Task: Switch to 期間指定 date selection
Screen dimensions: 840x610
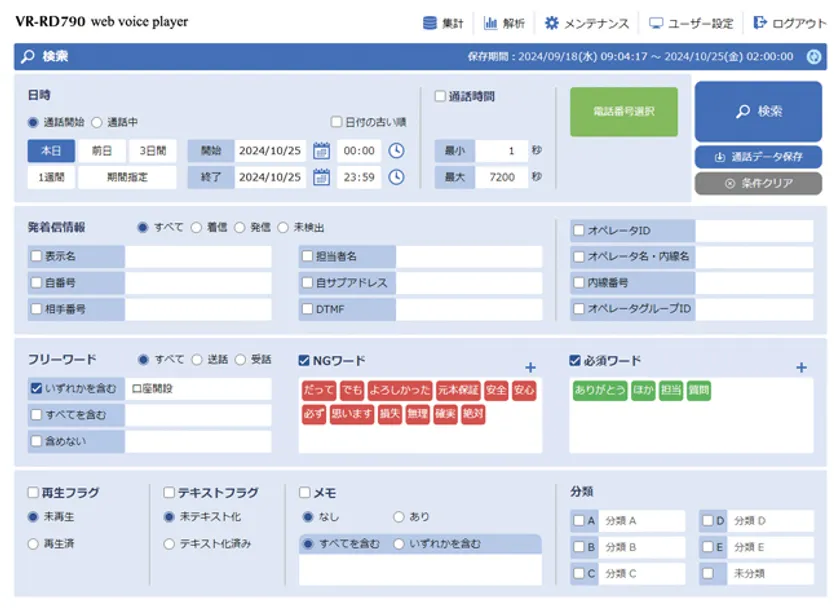Action: pyautogui.click(x=125, y=176)
